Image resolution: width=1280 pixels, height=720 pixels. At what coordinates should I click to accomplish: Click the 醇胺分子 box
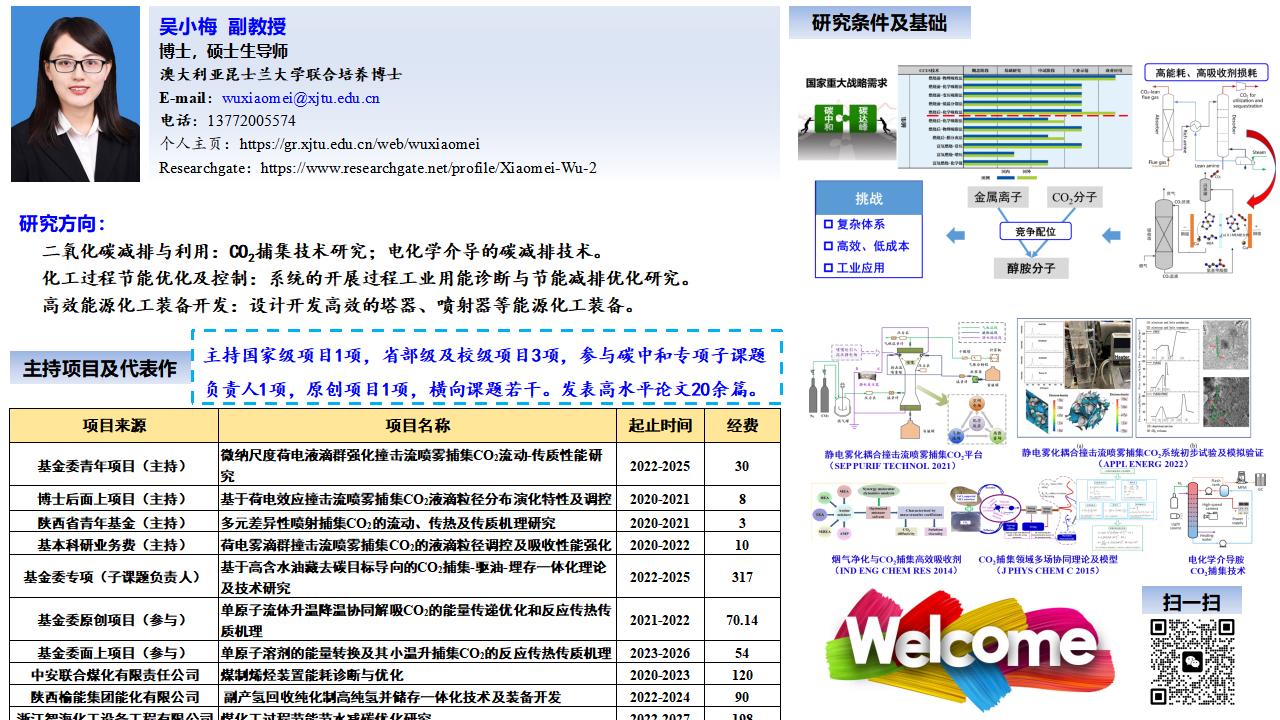[1030, 268]
